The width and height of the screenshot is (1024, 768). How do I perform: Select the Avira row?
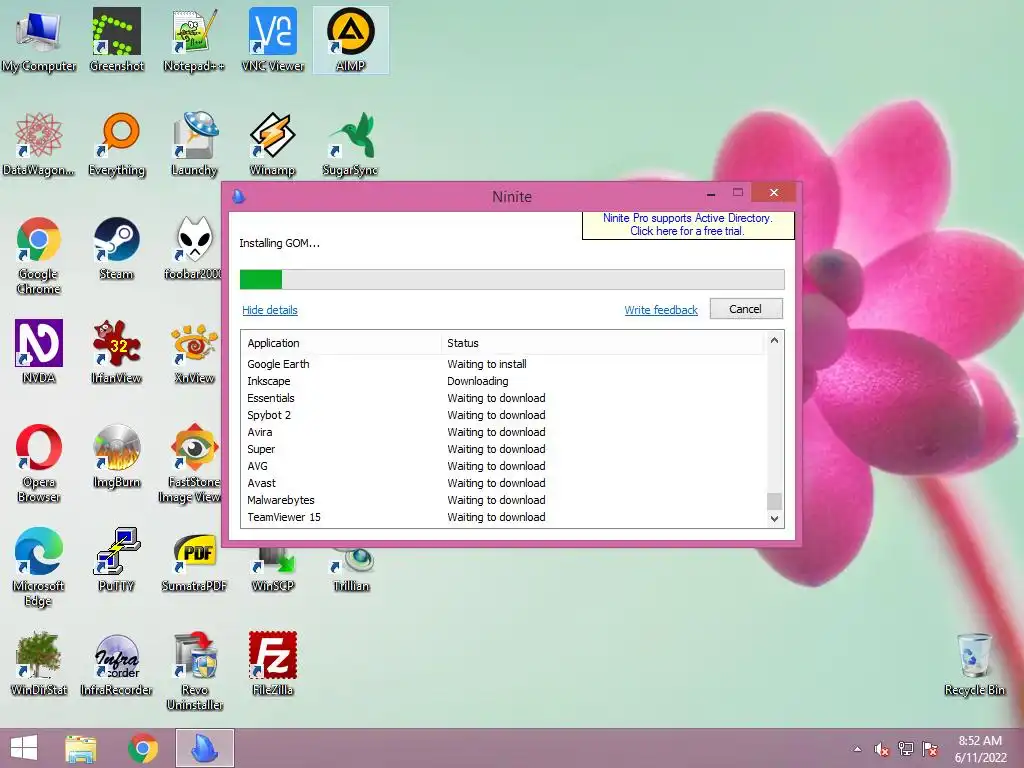504,432
